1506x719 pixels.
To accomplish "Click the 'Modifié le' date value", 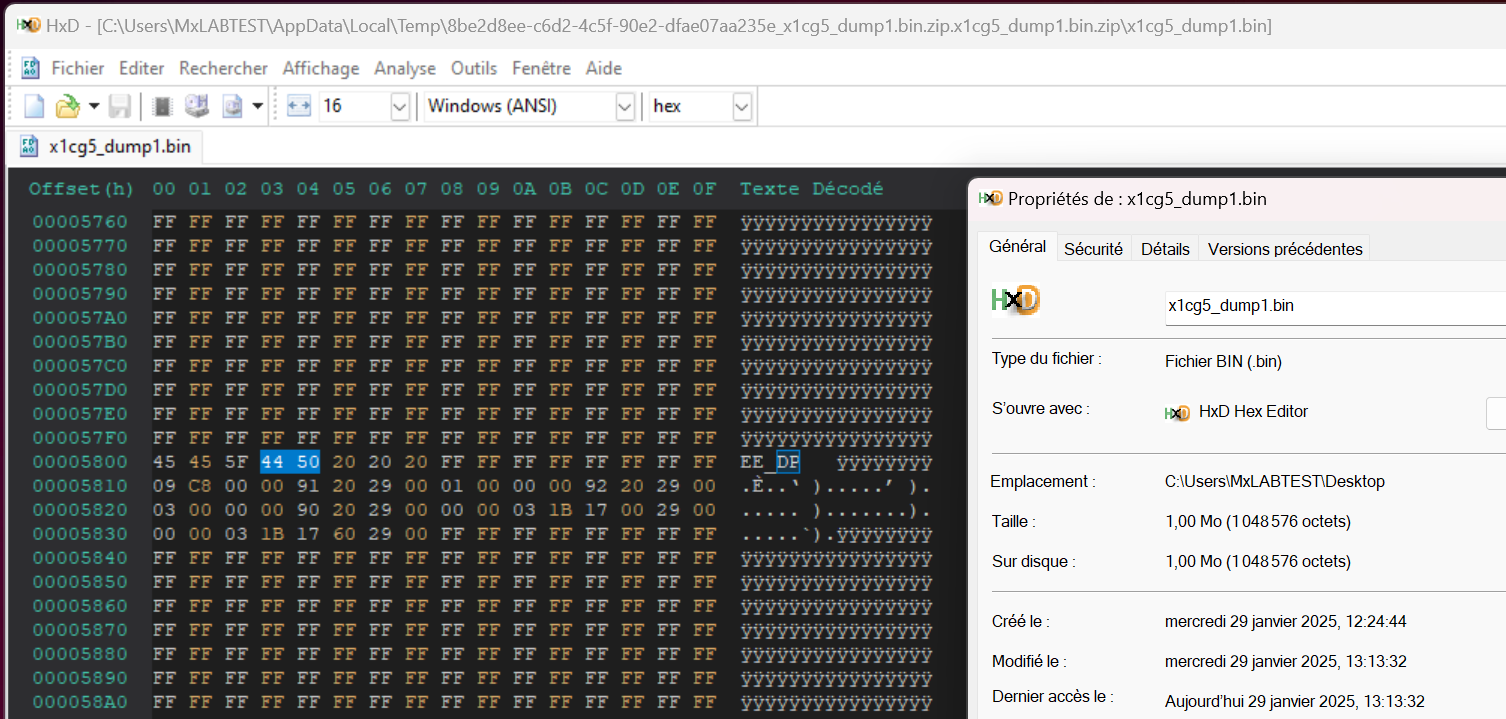I will [1286, 662].
